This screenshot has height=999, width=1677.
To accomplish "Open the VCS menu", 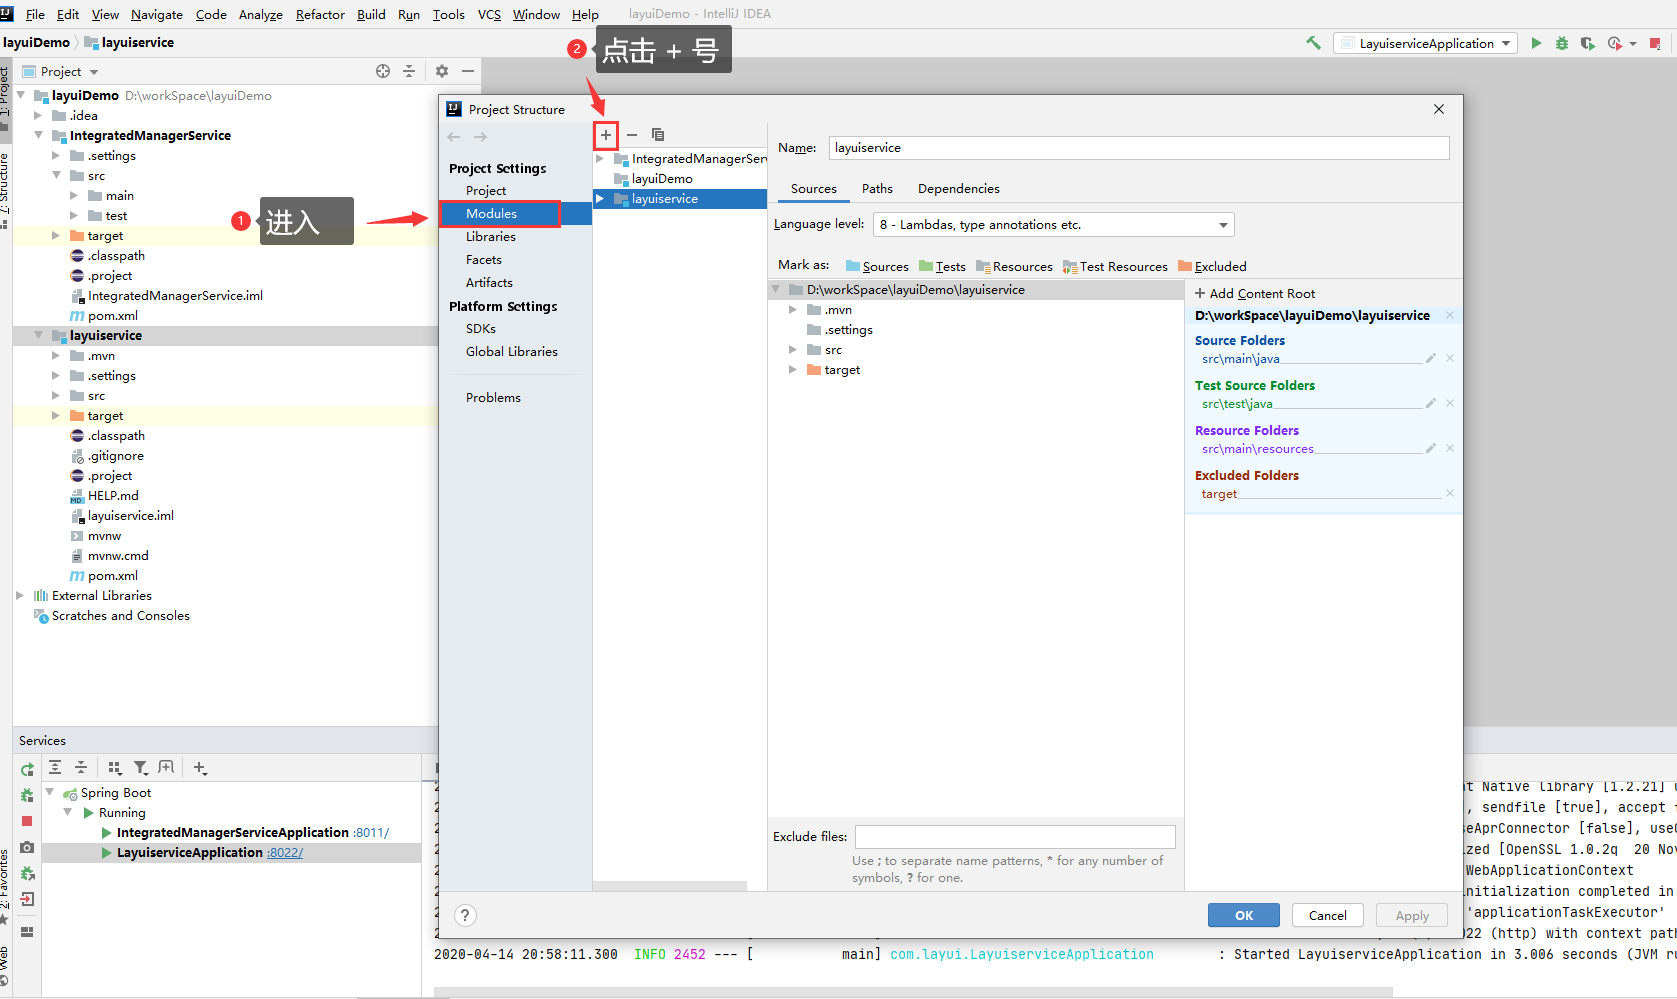I will pos(489,14).
